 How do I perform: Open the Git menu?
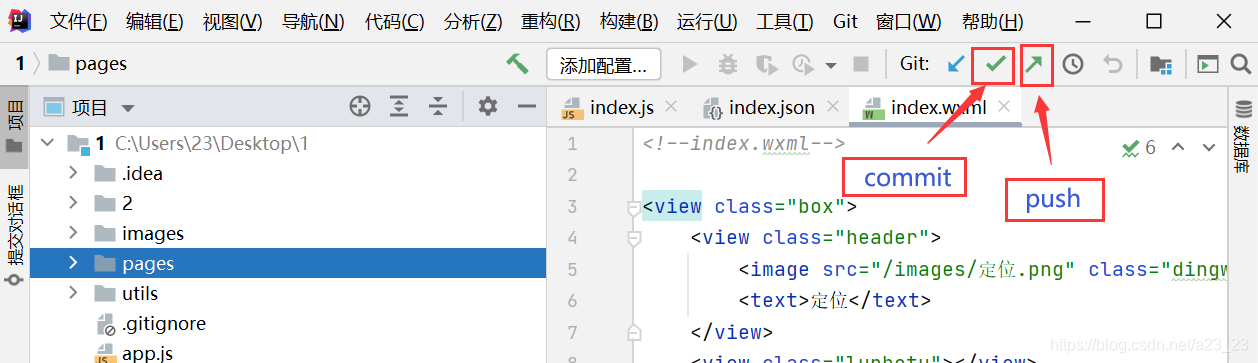[x=846, y=21]
